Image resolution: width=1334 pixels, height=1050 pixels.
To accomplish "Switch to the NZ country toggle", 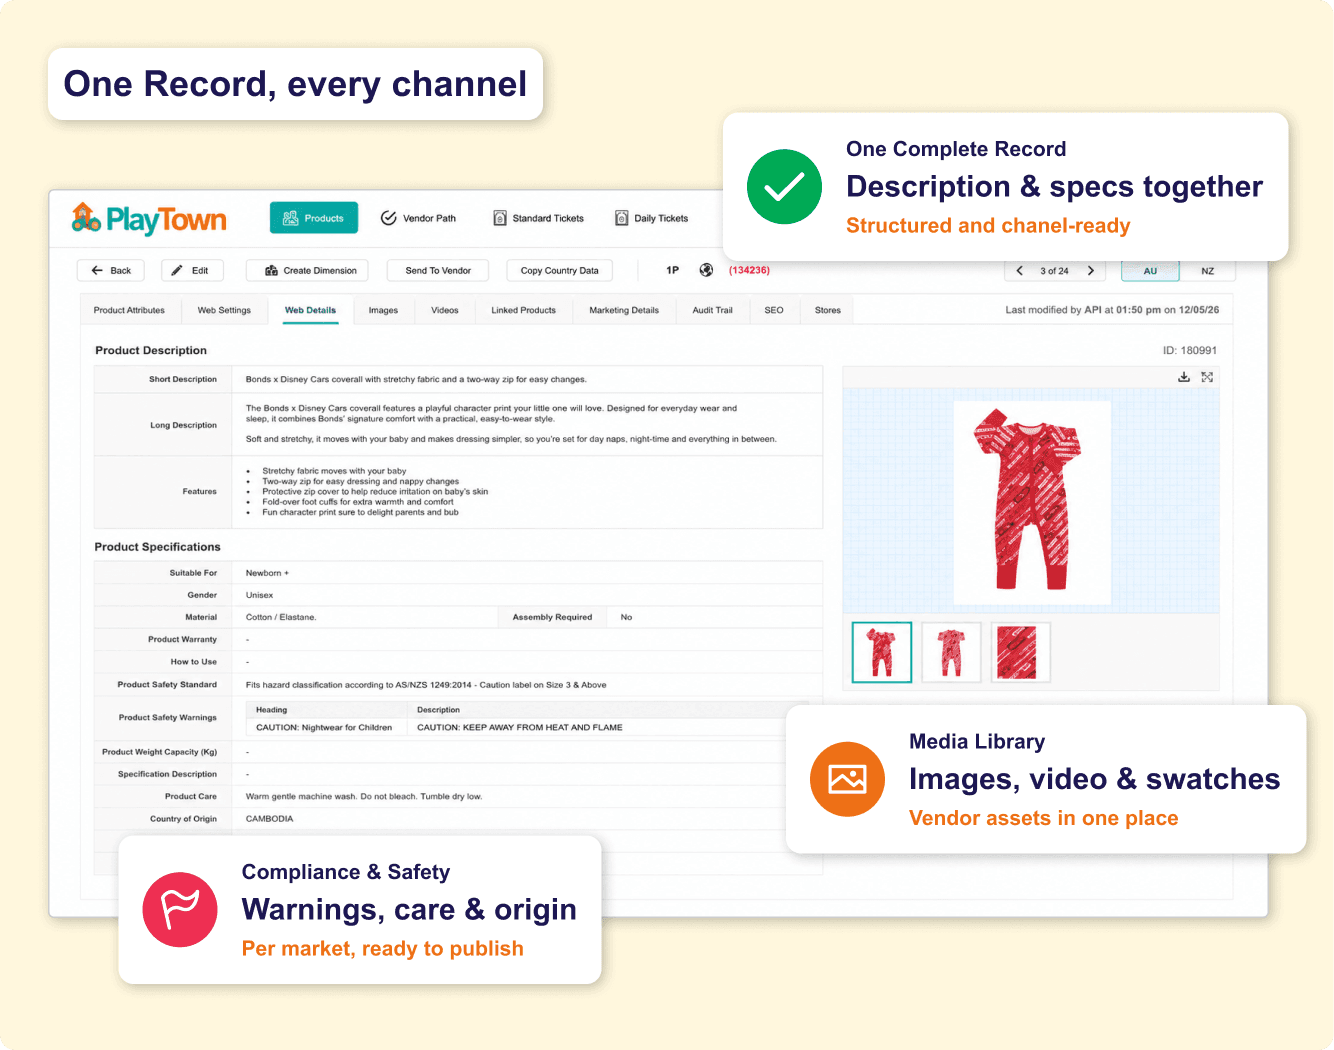I will pos(1208,271).
